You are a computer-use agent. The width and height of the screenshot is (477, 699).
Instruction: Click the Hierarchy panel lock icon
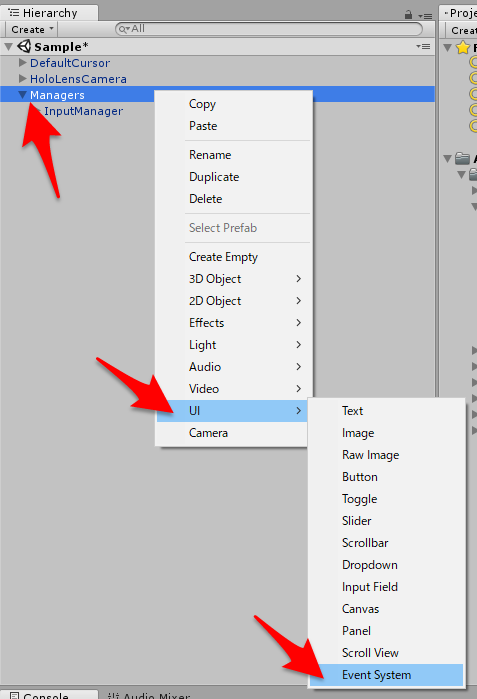click(x=408, y=15)
